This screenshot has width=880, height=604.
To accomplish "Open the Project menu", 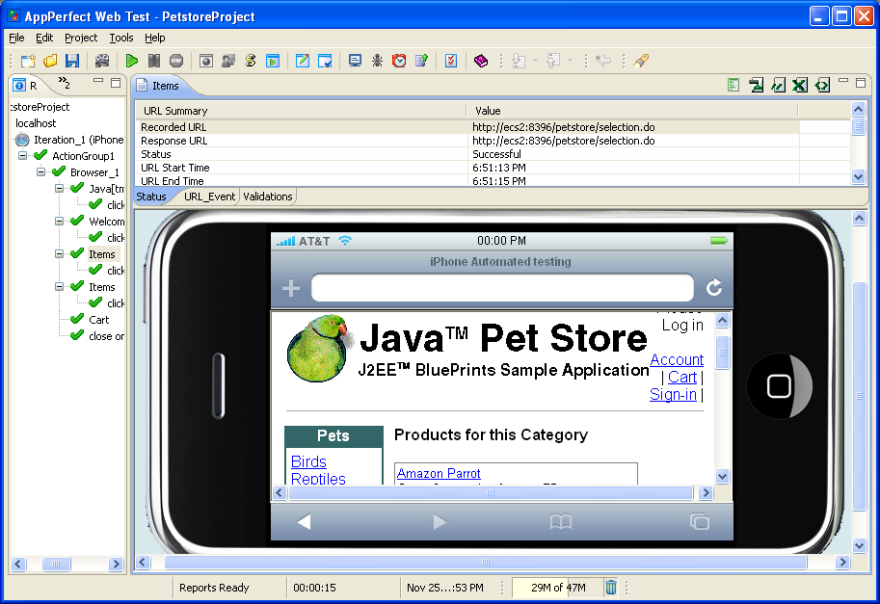I will click(81, 38).
